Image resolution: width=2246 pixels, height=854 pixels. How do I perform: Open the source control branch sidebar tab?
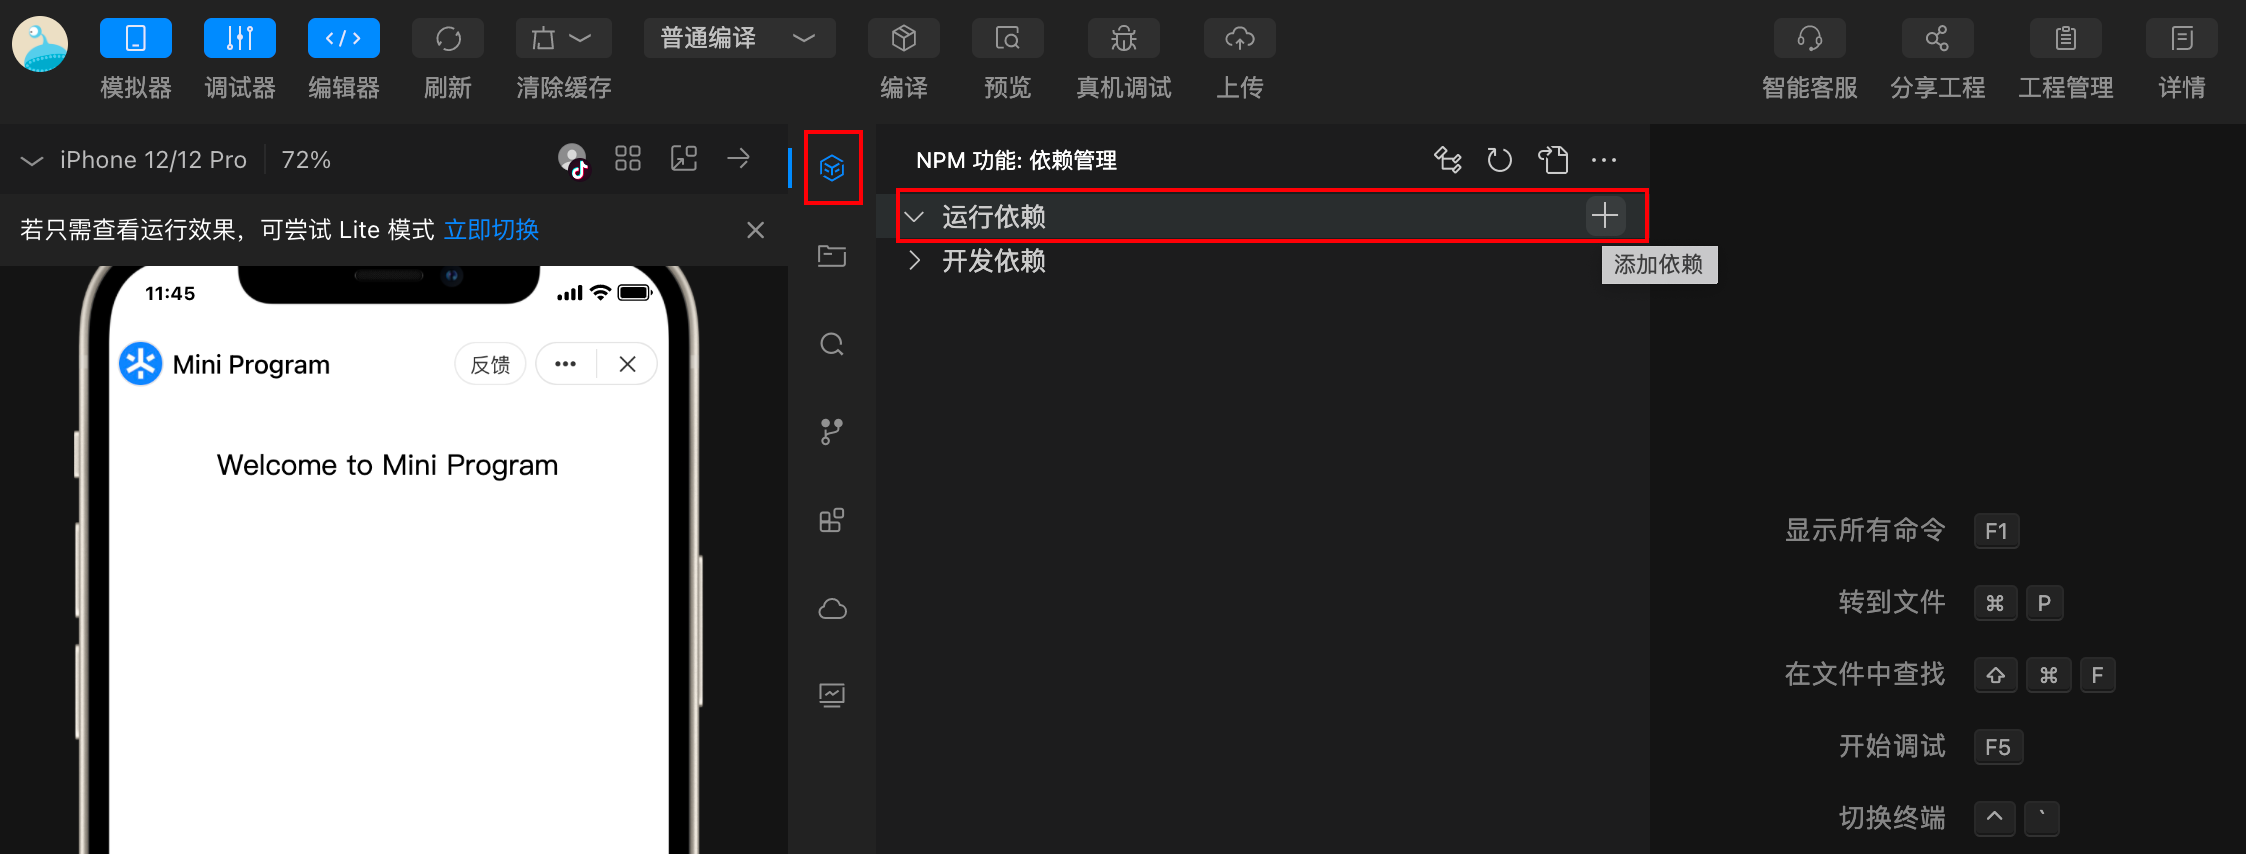click(832, 432)
